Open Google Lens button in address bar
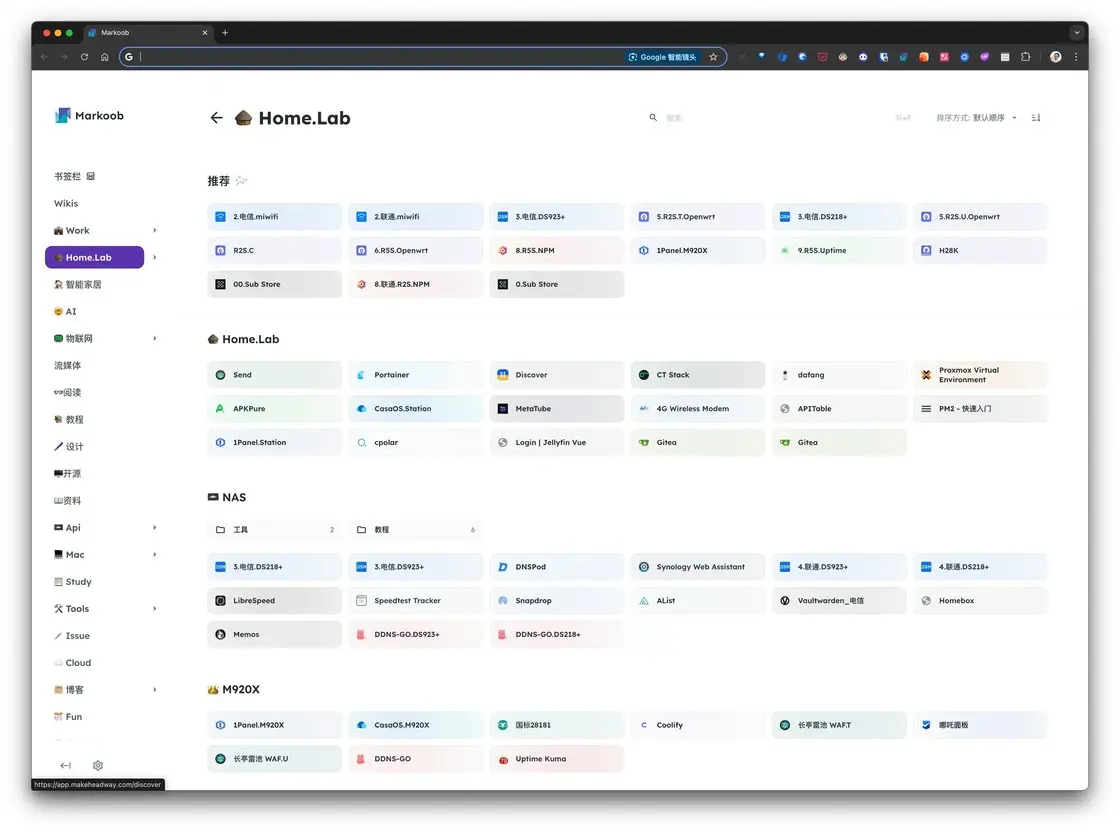Viewport: 1120px width, 832px height. (662, 57)
